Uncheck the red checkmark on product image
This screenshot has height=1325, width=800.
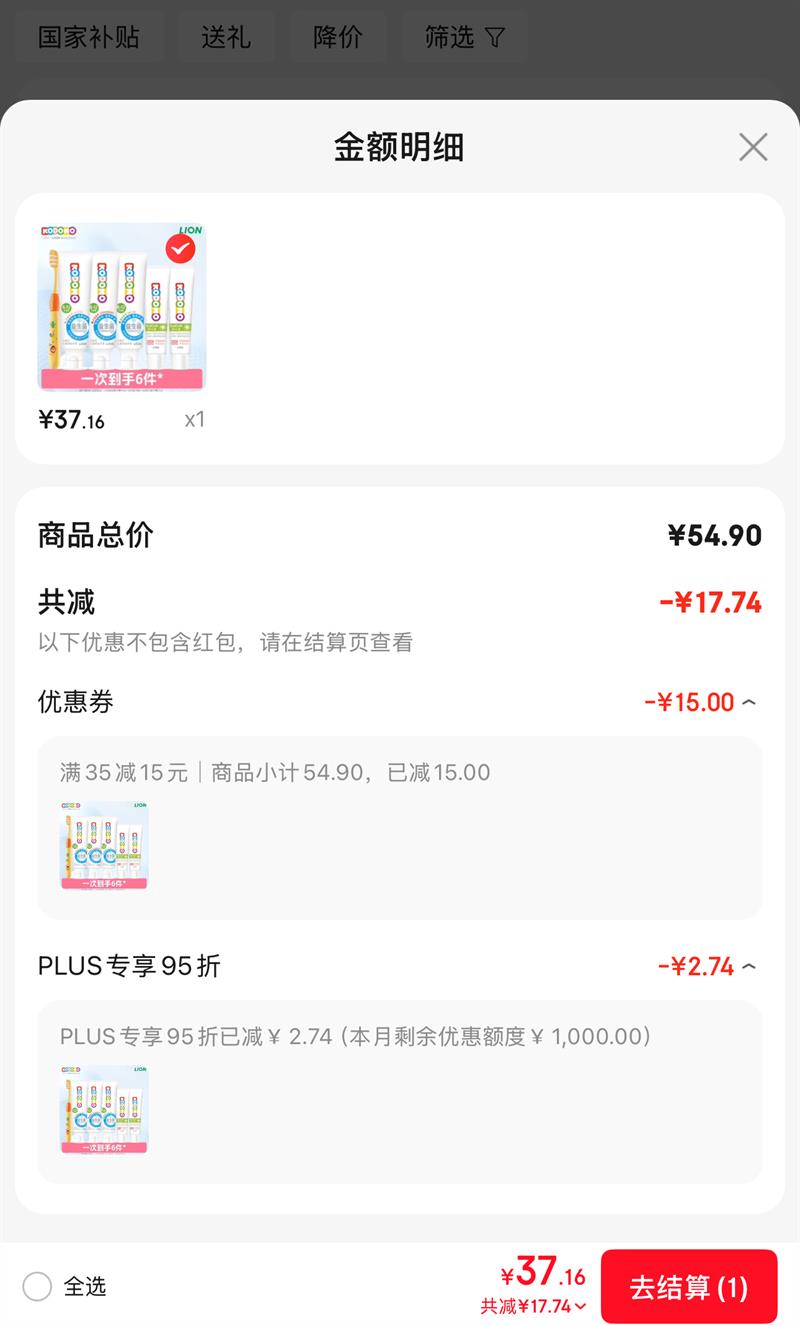point(180,247)
